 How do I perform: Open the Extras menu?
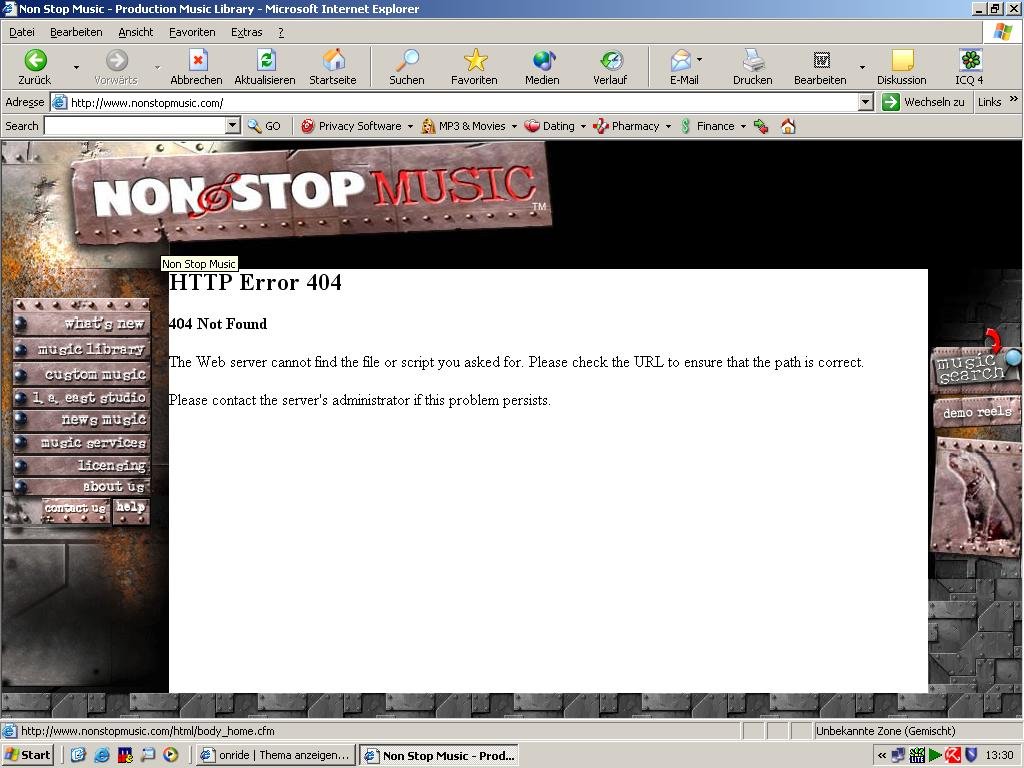[246, 32]
